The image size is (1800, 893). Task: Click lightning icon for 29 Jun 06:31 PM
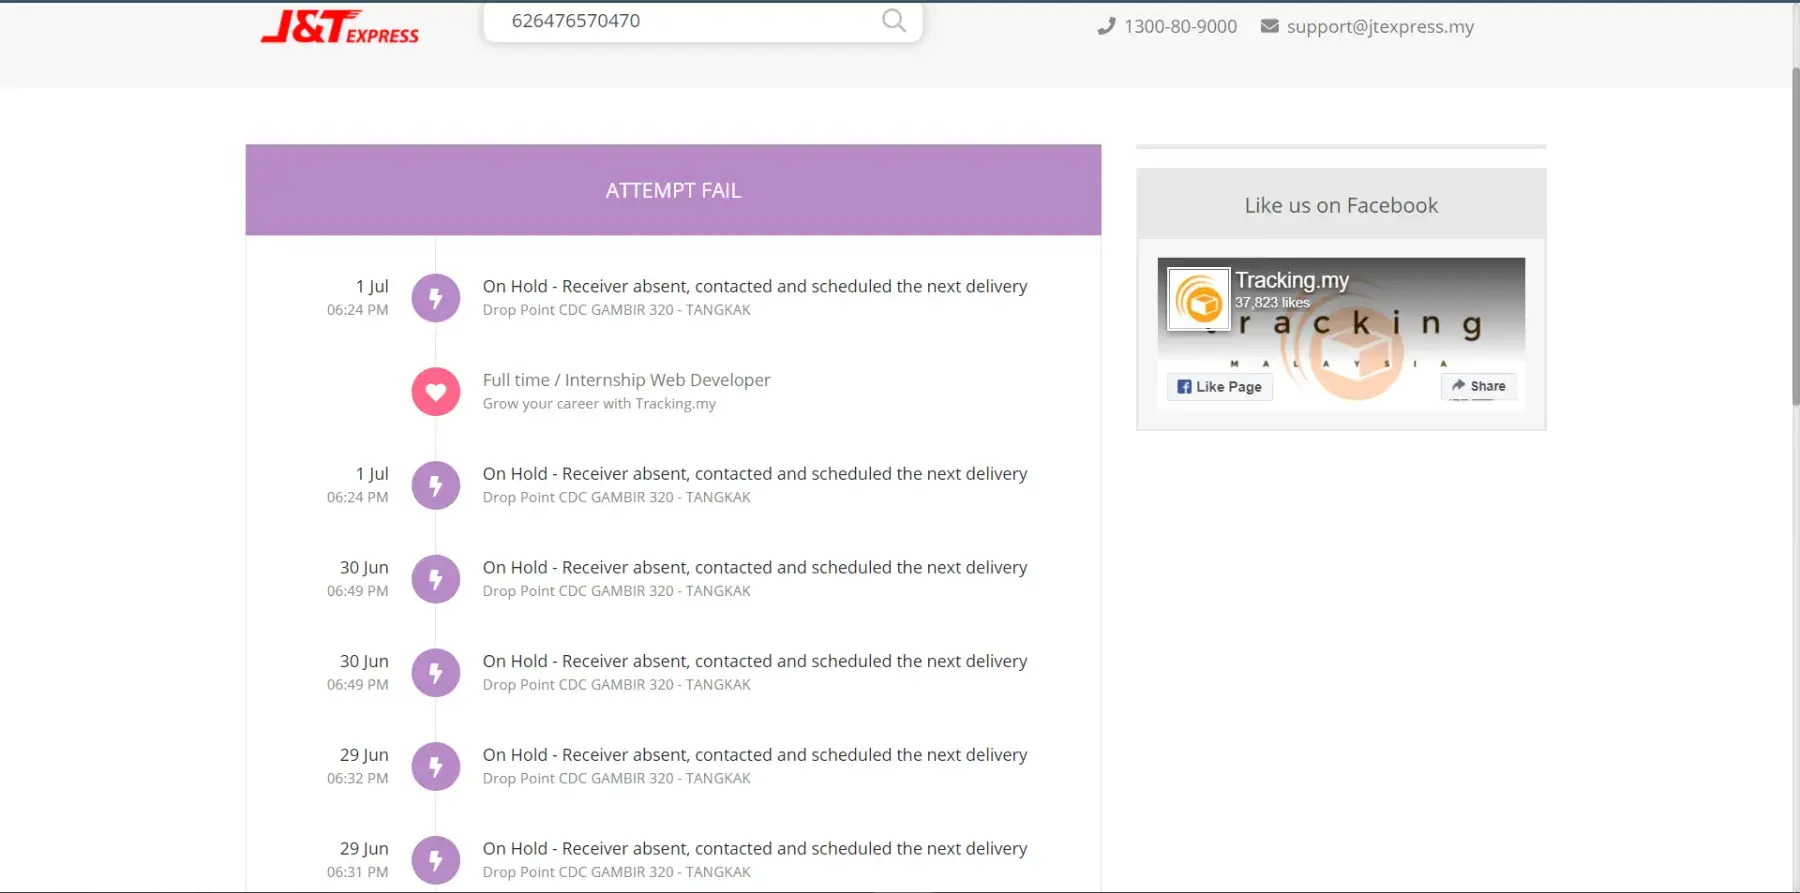click(x=436, y=860)
